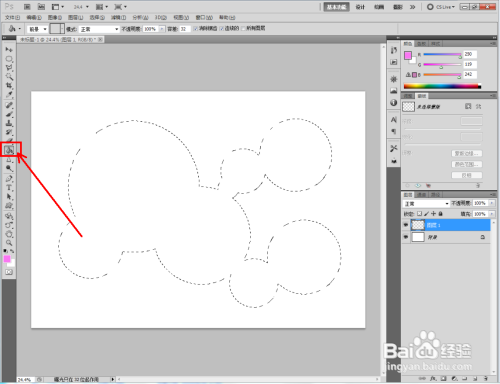Toggle the 连续的 (Contiguous) checkbox

tap(222, 29)
